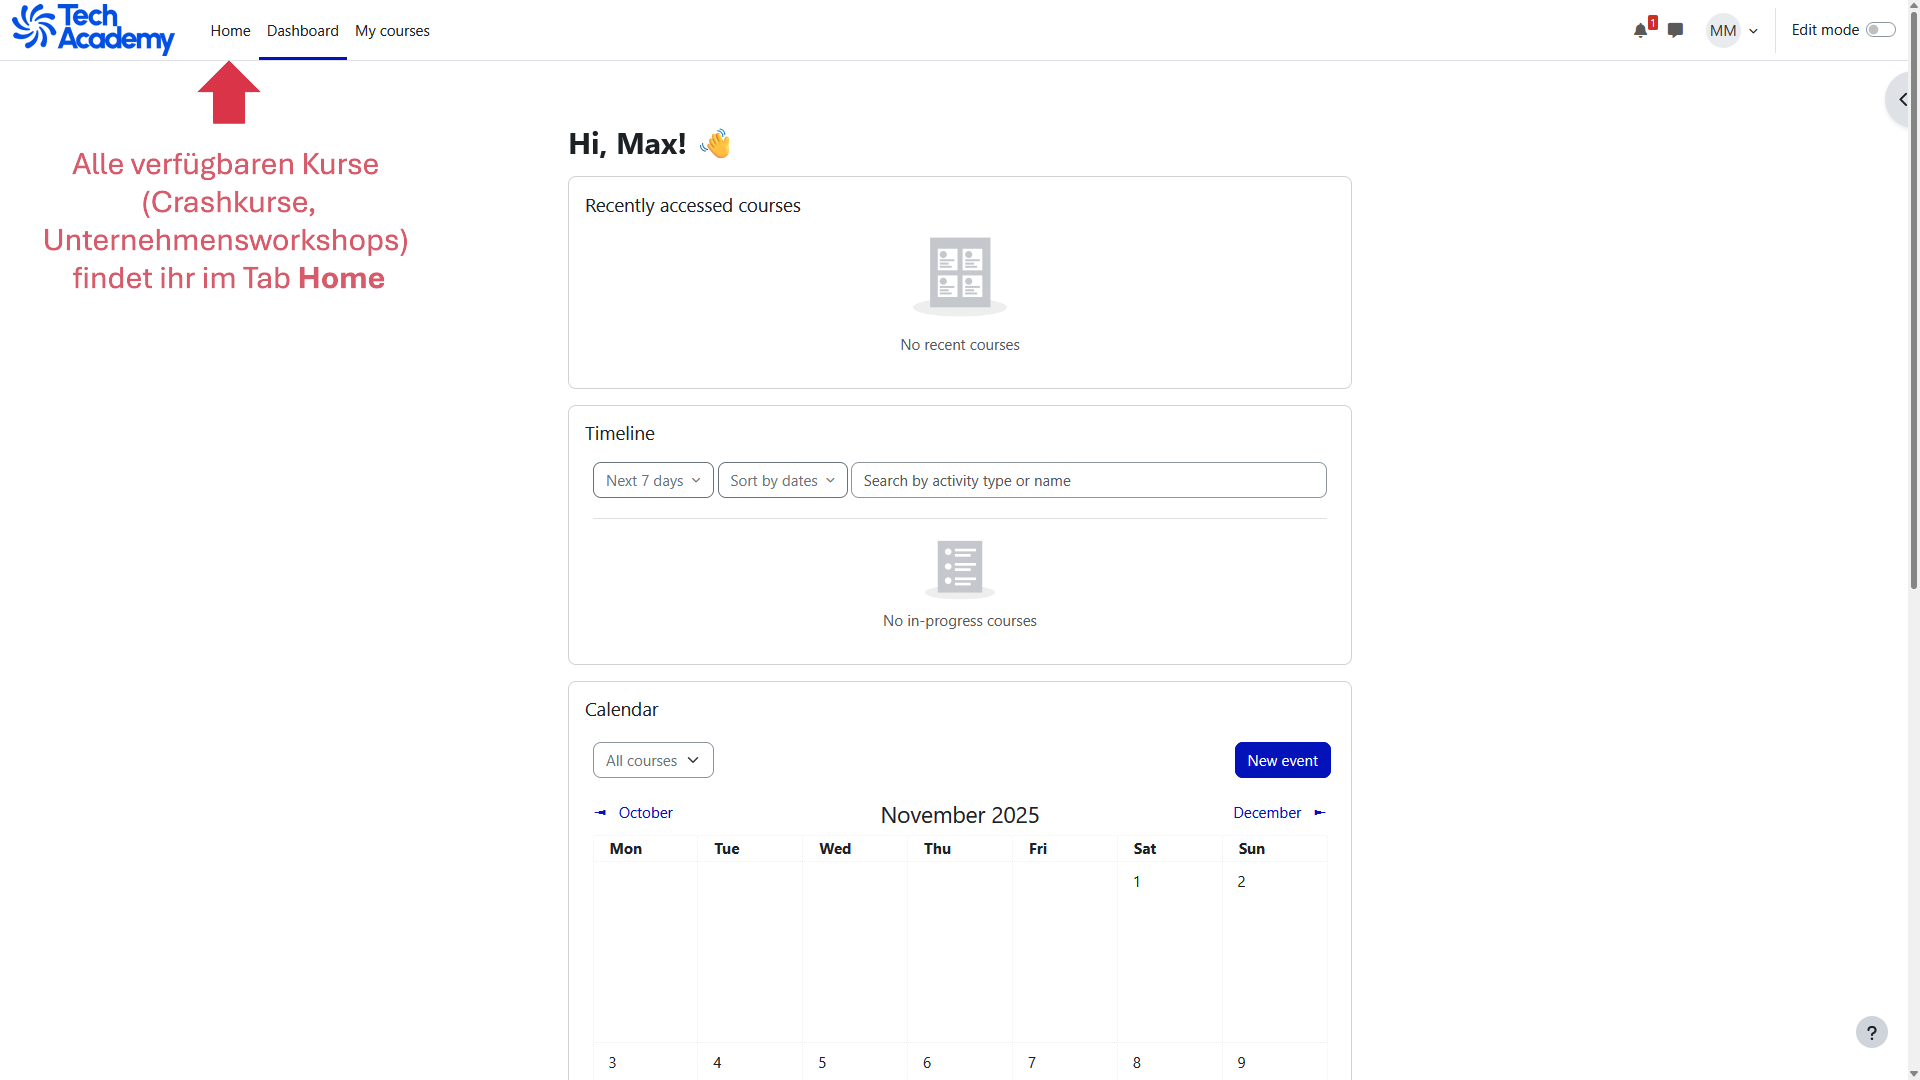This screenshot has height=1080, width=1920.
Task: Open the messaging chat bubble icon
Action: pos(1676,31)
